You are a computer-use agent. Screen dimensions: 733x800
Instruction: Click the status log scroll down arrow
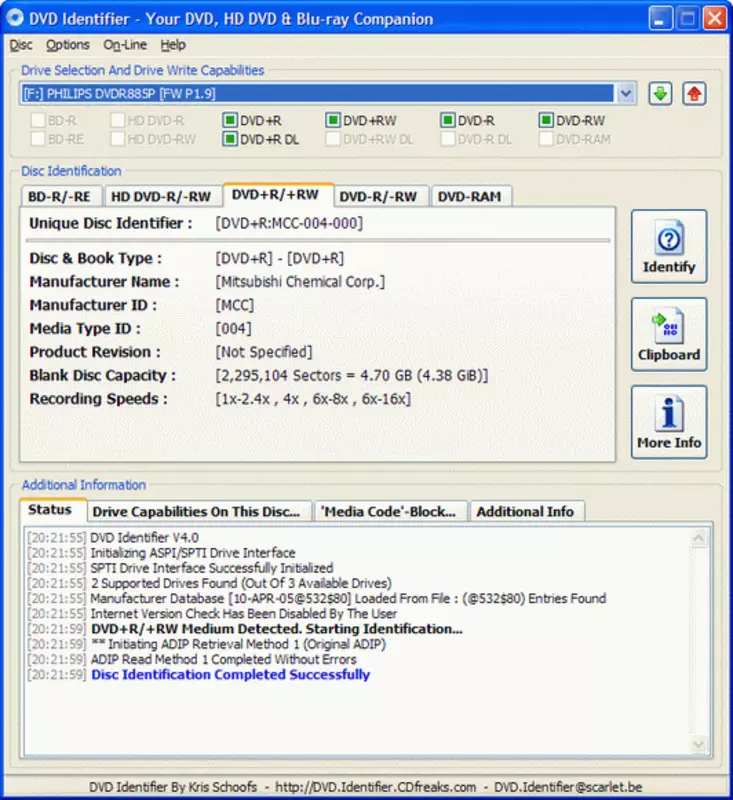coord(698,744)
